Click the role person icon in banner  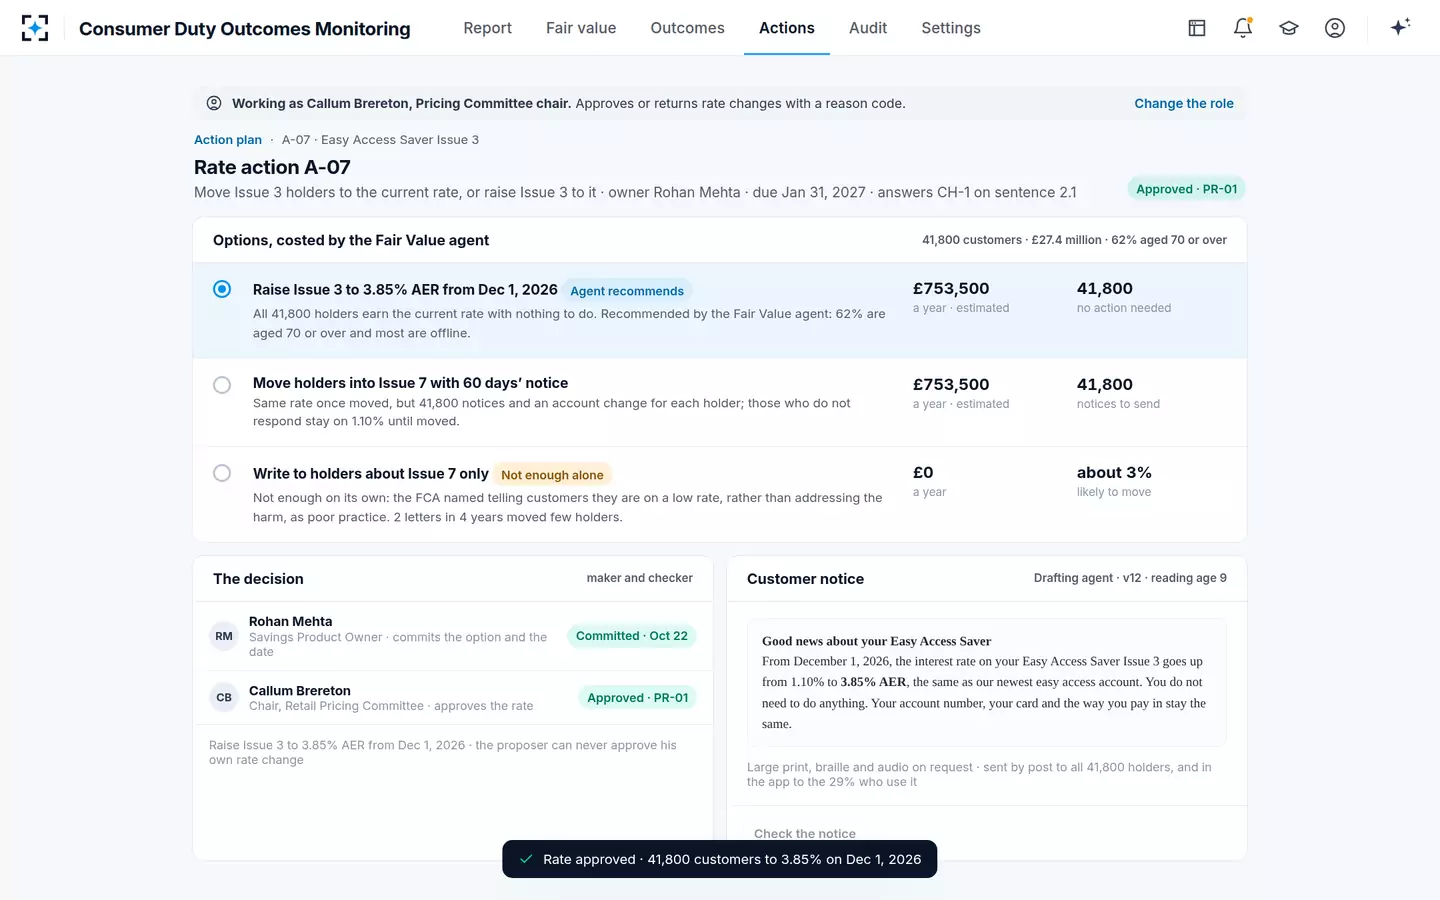point(214,103)
